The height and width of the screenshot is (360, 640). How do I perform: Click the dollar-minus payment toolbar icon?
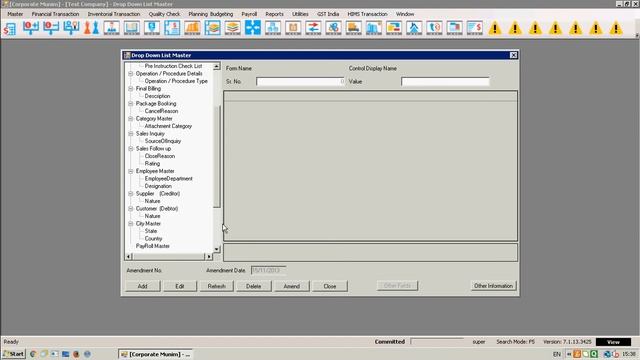click(x=51, y=28)
